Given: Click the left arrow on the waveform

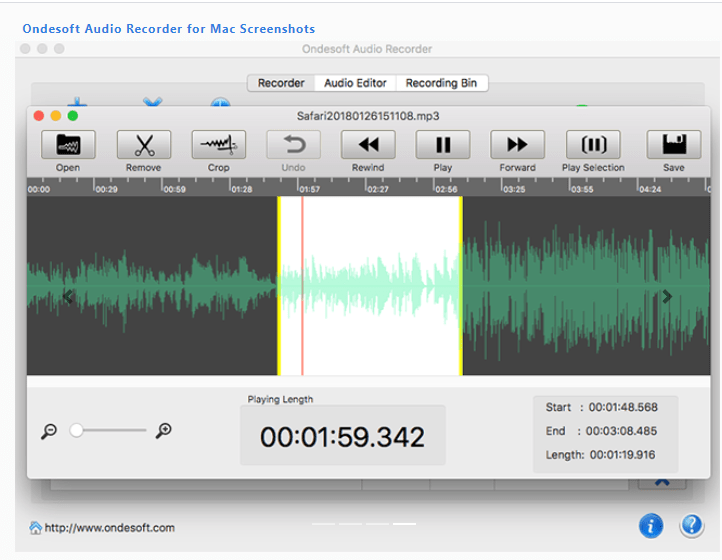Looking at the screenshot, I should click(x=68, y=297).
